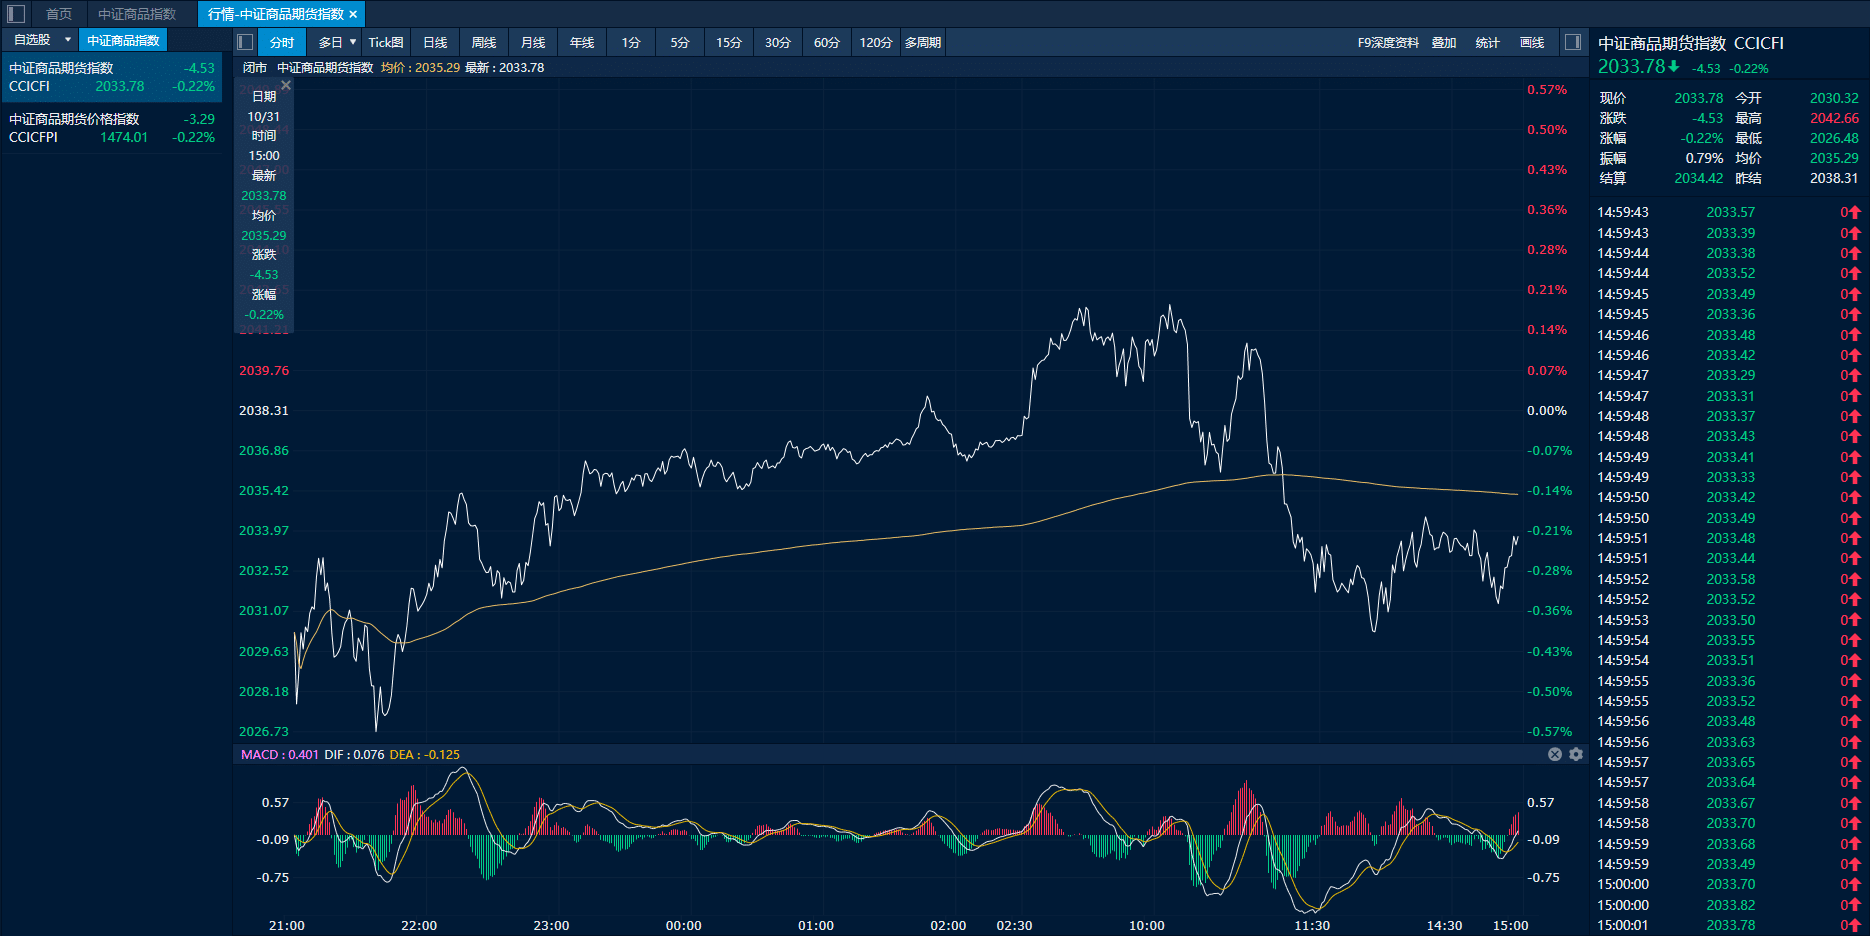Select the 日线 chart period
Screen dimensions: 1870x936
click(435, 42)
